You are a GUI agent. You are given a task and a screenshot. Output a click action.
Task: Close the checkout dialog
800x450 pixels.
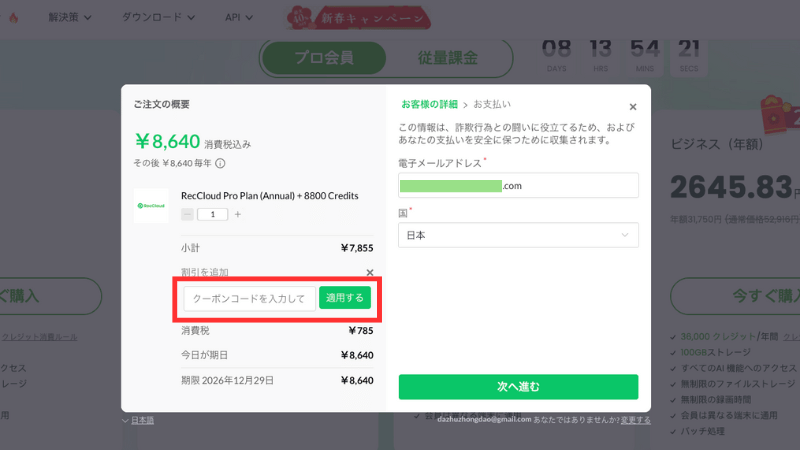pos(632,107)
